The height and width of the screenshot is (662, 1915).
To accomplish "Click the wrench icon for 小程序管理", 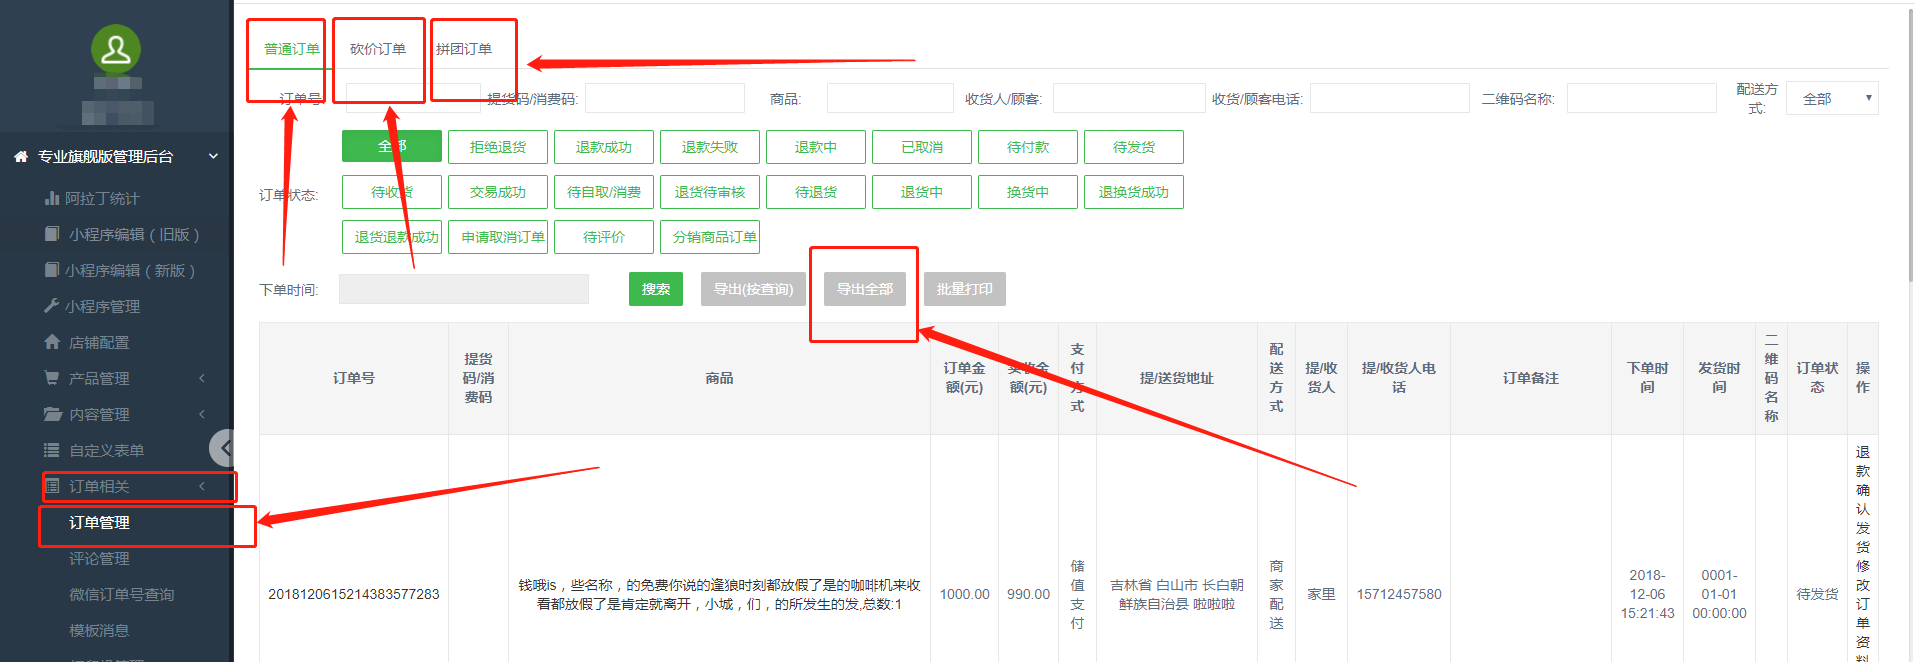I will (52, 306).
